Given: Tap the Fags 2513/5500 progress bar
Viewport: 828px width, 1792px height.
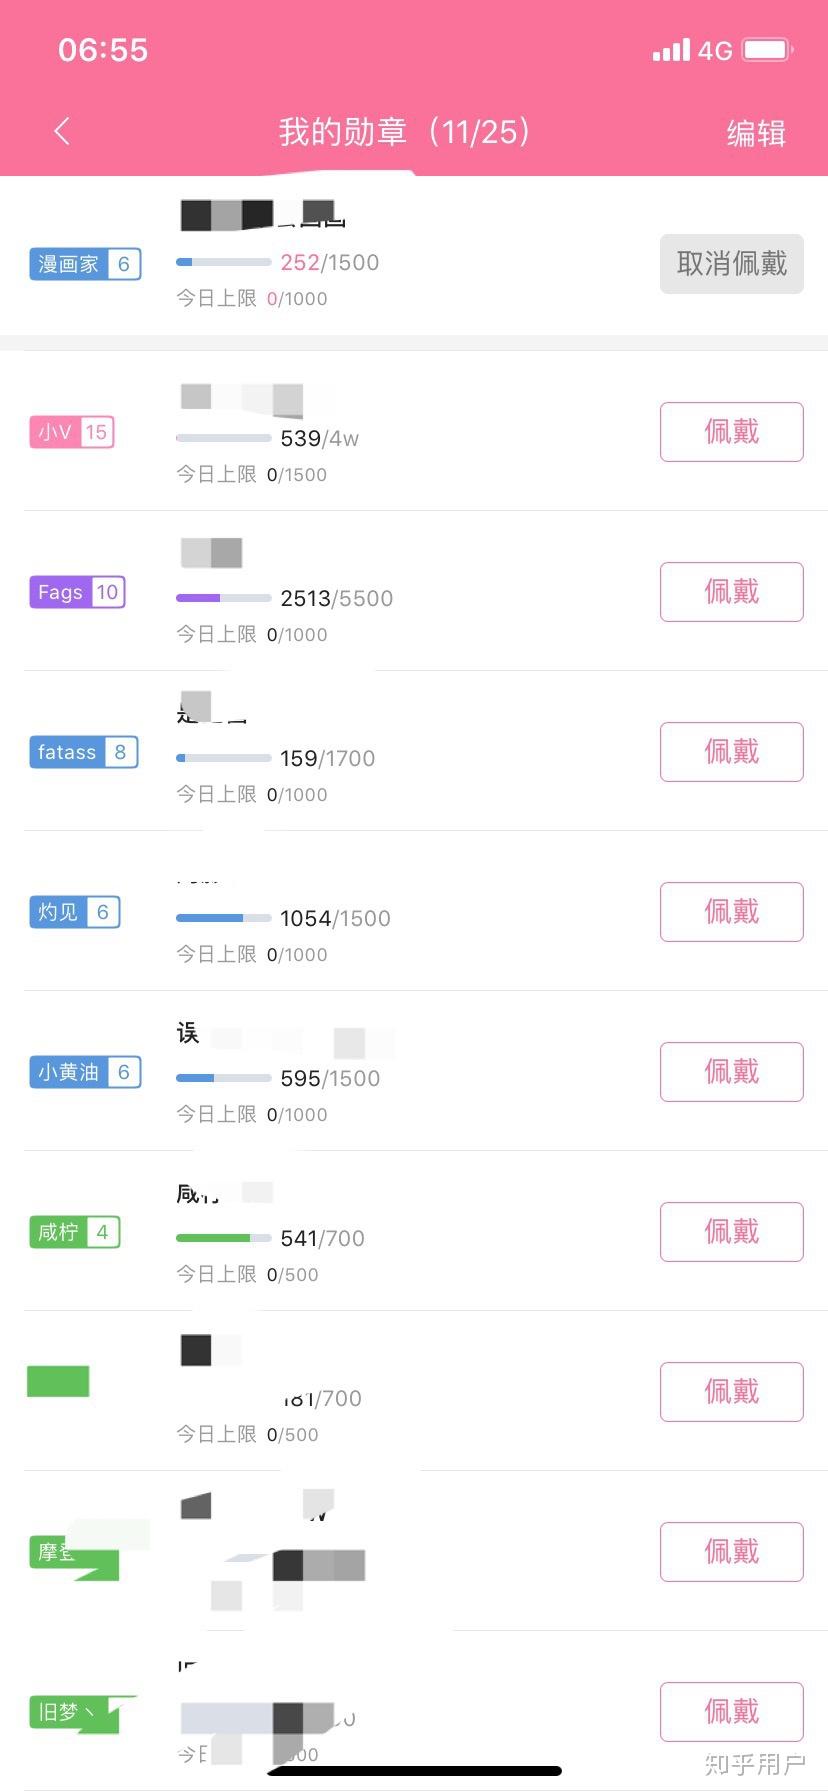Looking at the screenshot, I should pos(223,598).
